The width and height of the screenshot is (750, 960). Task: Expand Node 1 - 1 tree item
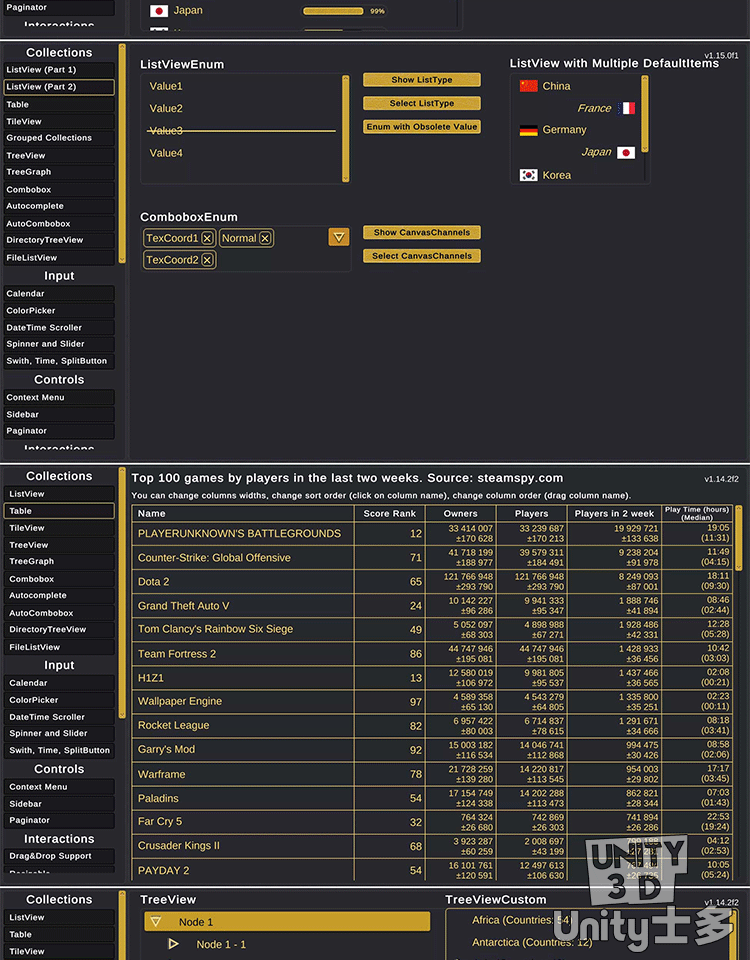(x=173, y=944)
